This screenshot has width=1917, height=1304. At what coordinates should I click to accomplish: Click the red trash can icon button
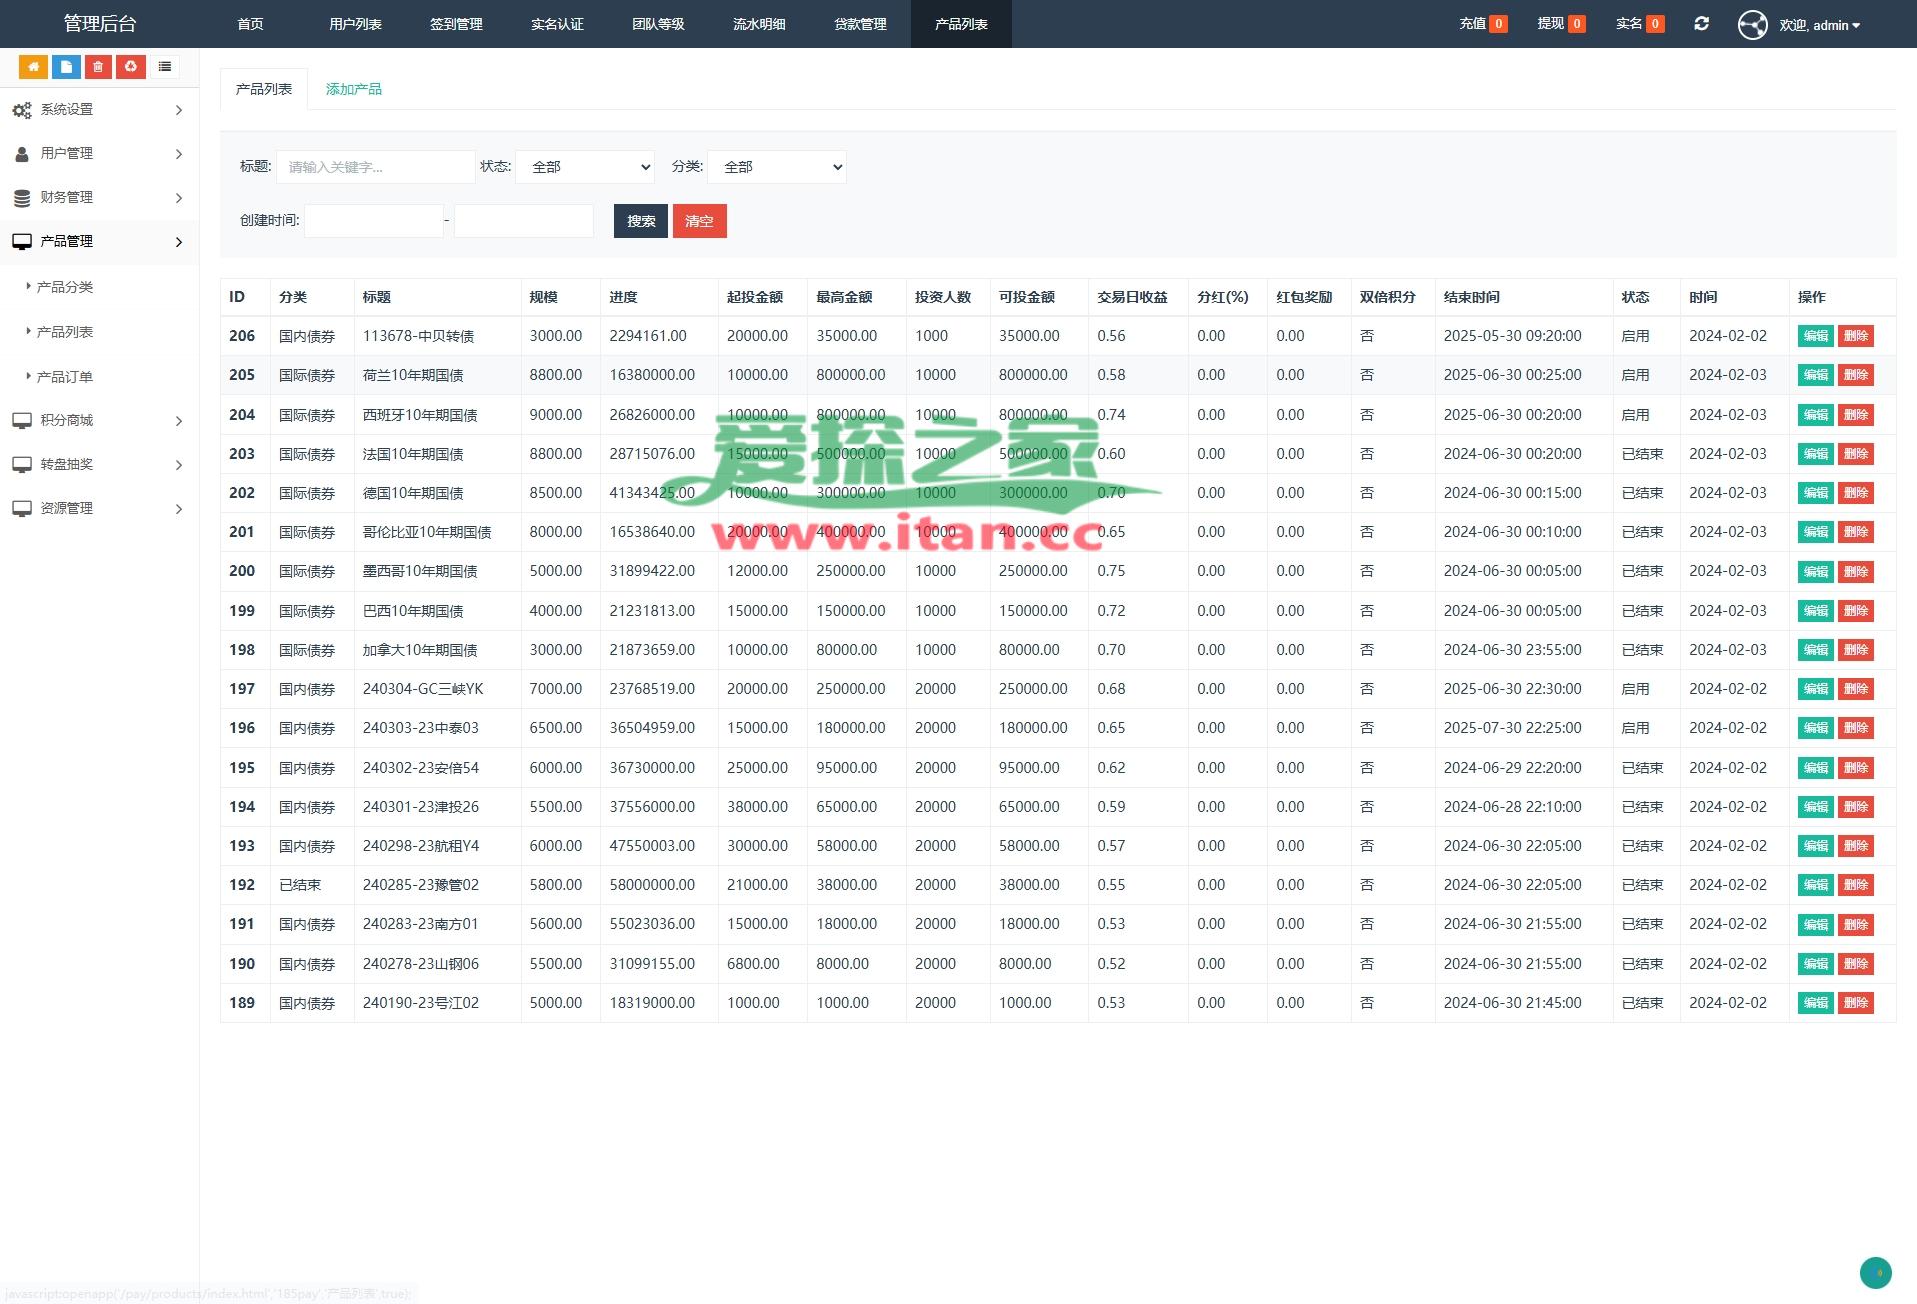coord(98,67)
